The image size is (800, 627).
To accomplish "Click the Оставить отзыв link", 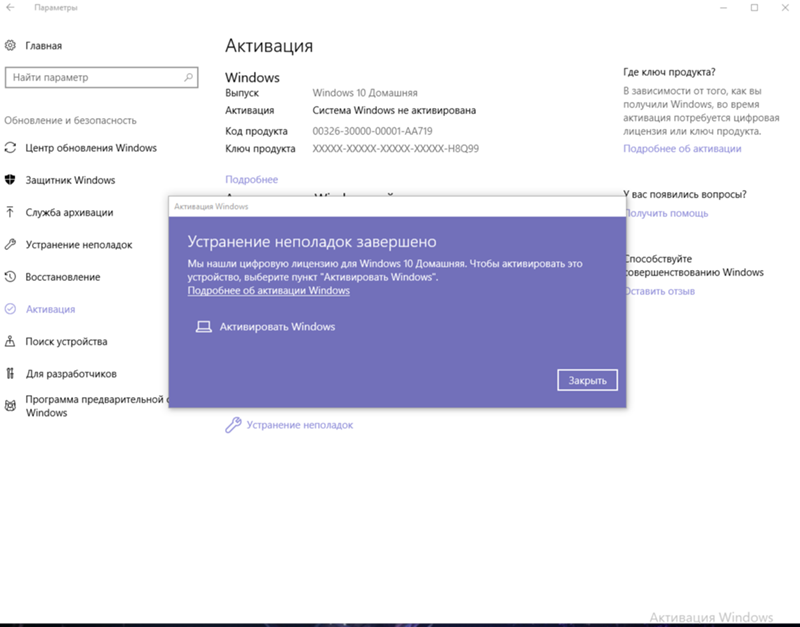I will coord(660,291).
